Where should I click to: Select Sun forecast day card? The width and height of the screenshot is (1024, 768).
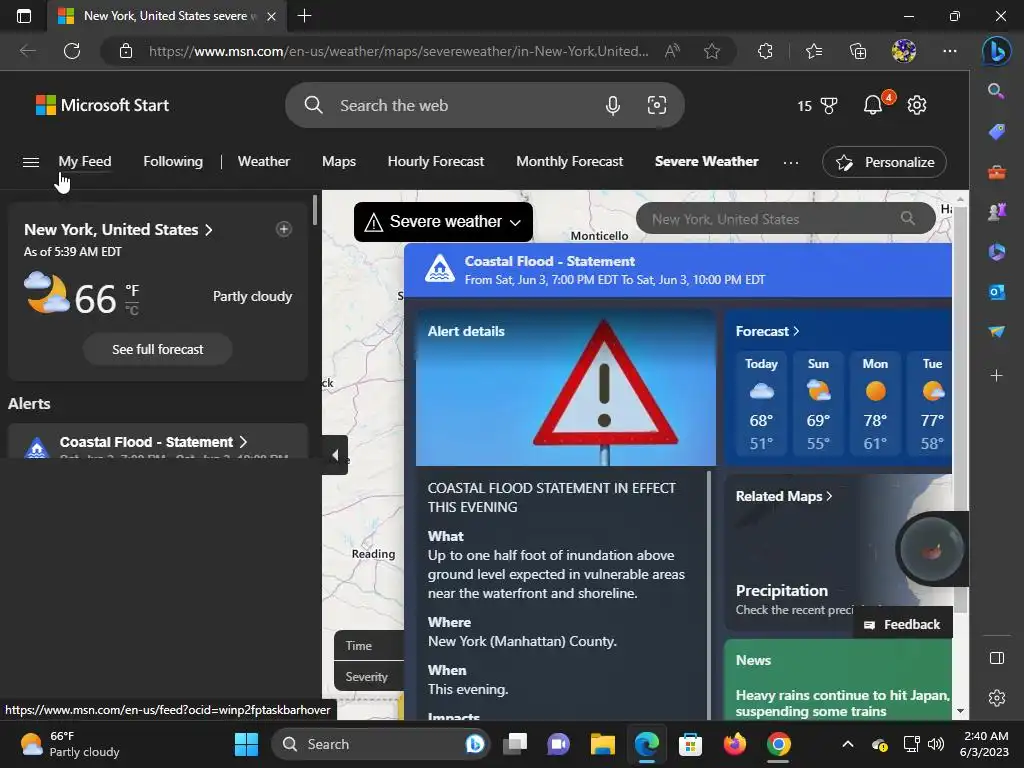pos(818,404)
